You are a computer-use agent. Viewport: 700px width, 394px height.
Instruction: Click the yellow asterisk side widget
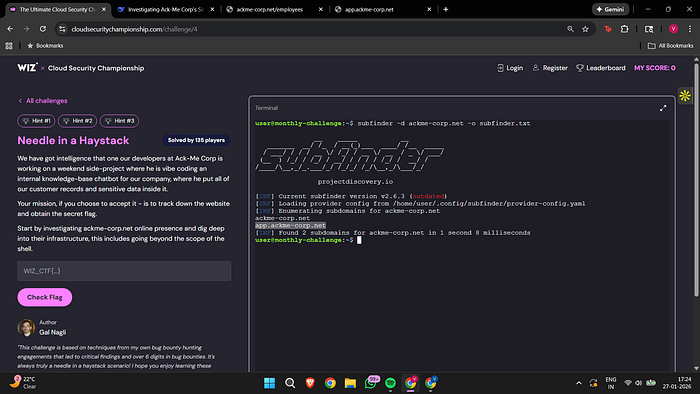[685, 95]
